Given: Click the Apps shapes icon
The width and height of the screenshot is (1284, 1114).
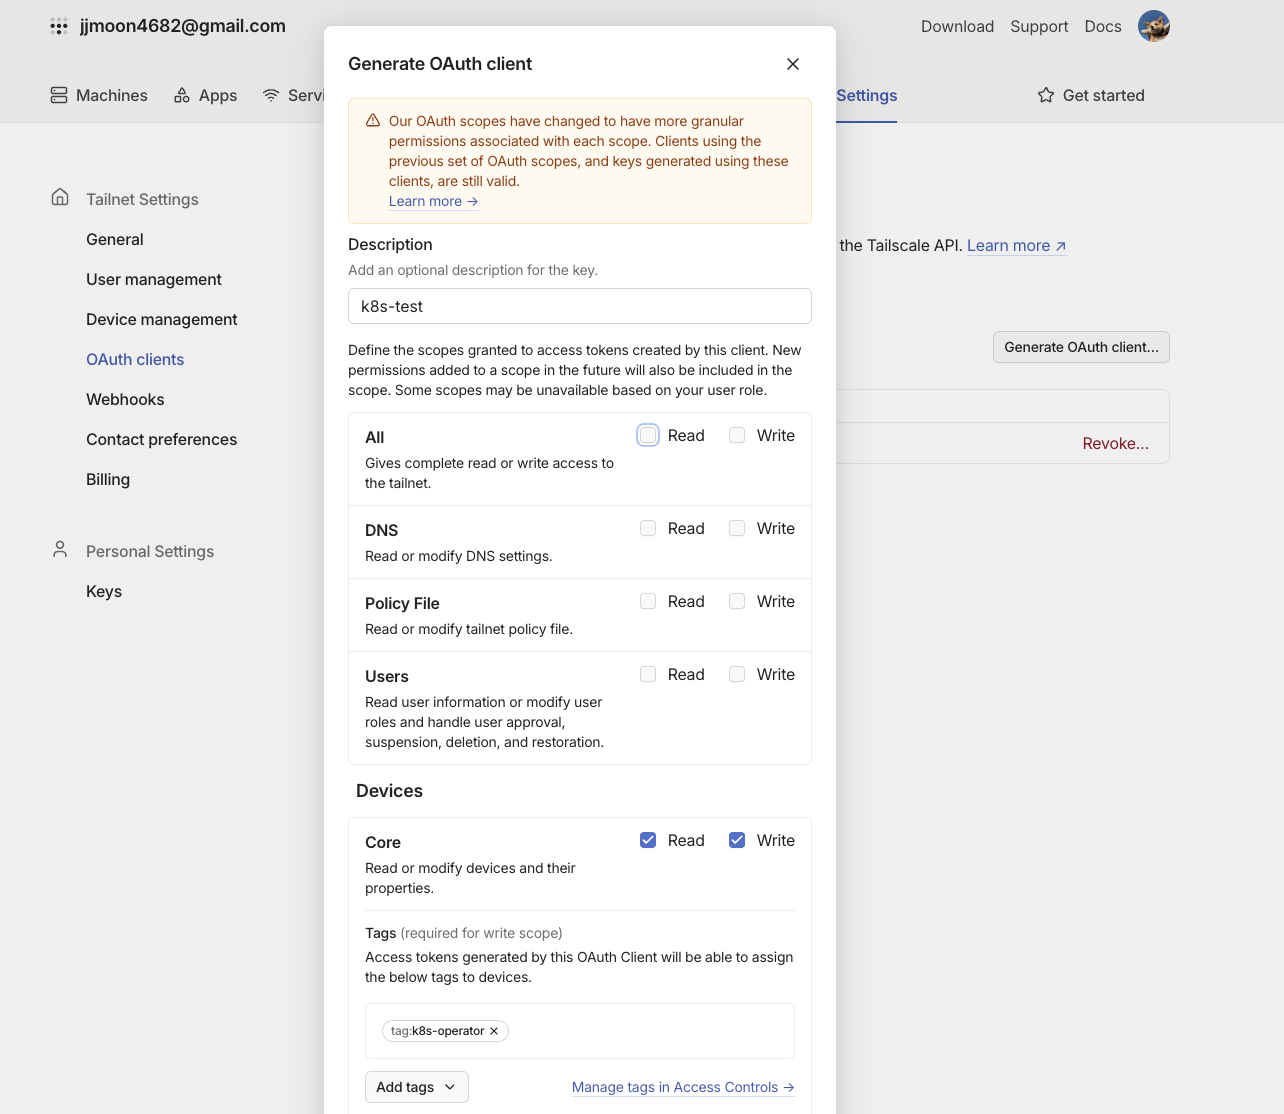Looking at the screenshot, I should 182,95.
